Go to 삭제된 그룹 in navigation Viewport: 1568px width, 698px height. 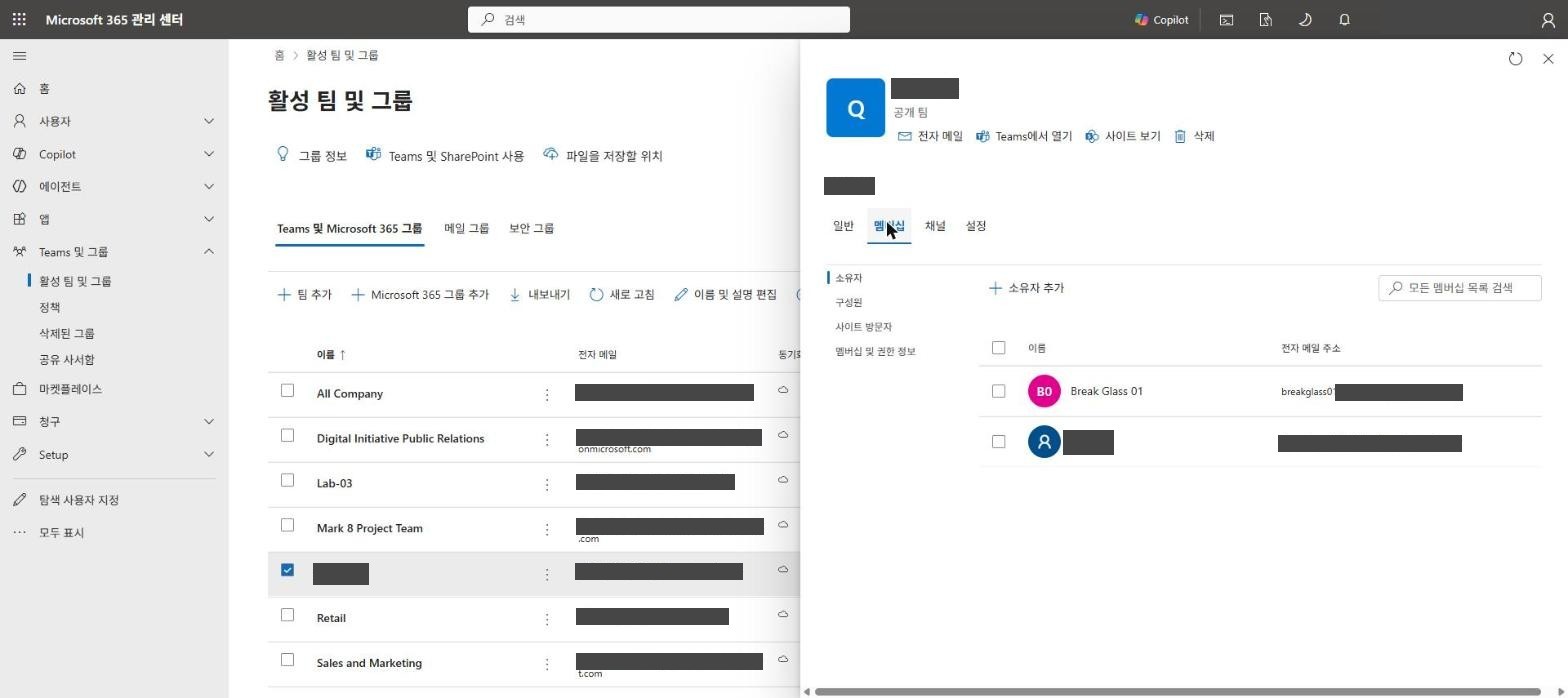[67, 333]
